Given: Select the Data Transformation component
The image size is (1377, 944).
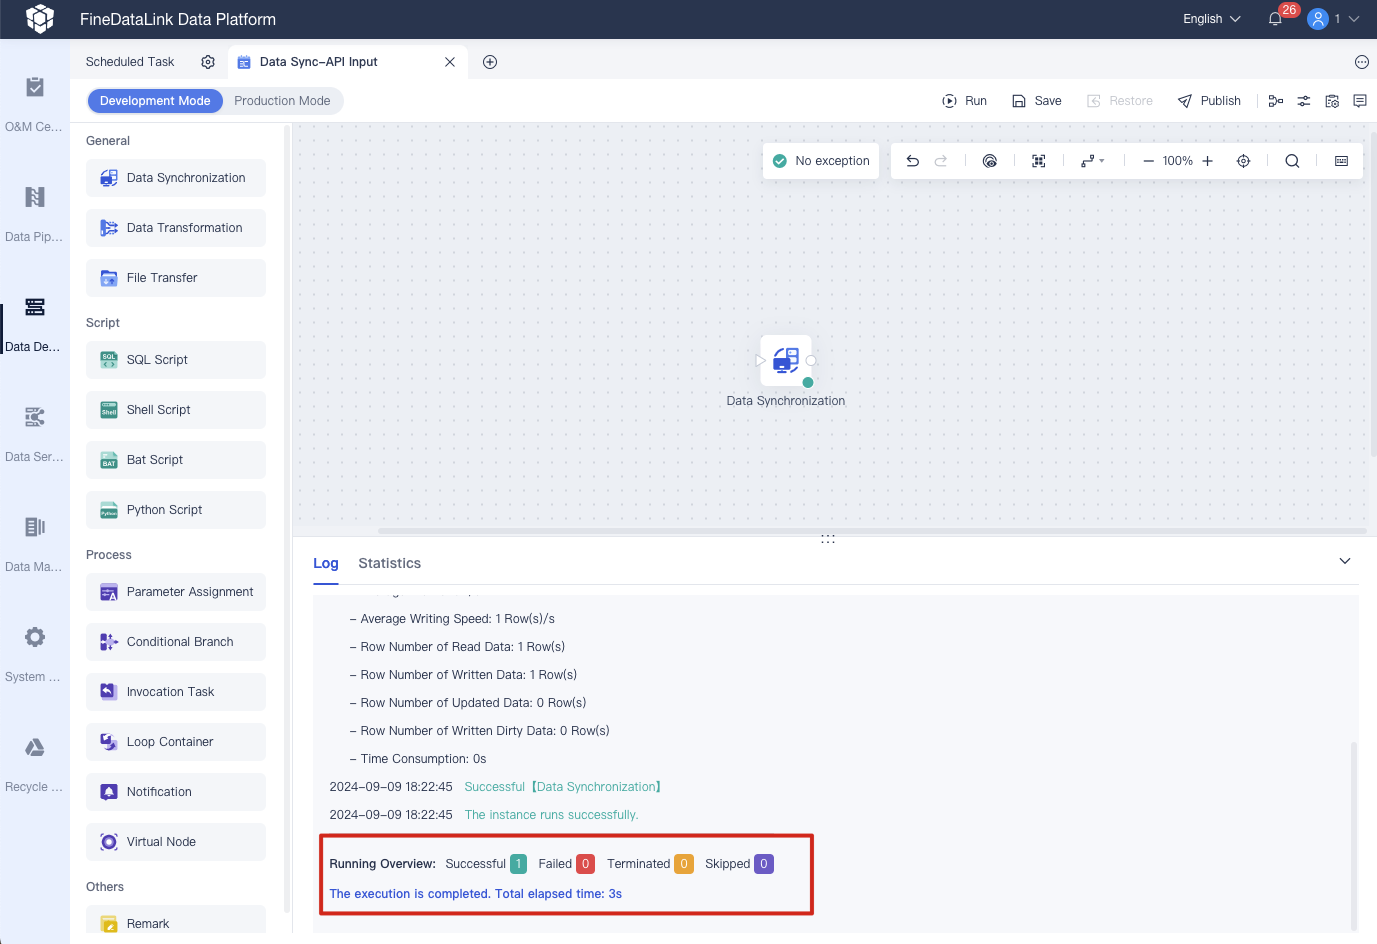Looking at the screenshot, I should [176, 228].
